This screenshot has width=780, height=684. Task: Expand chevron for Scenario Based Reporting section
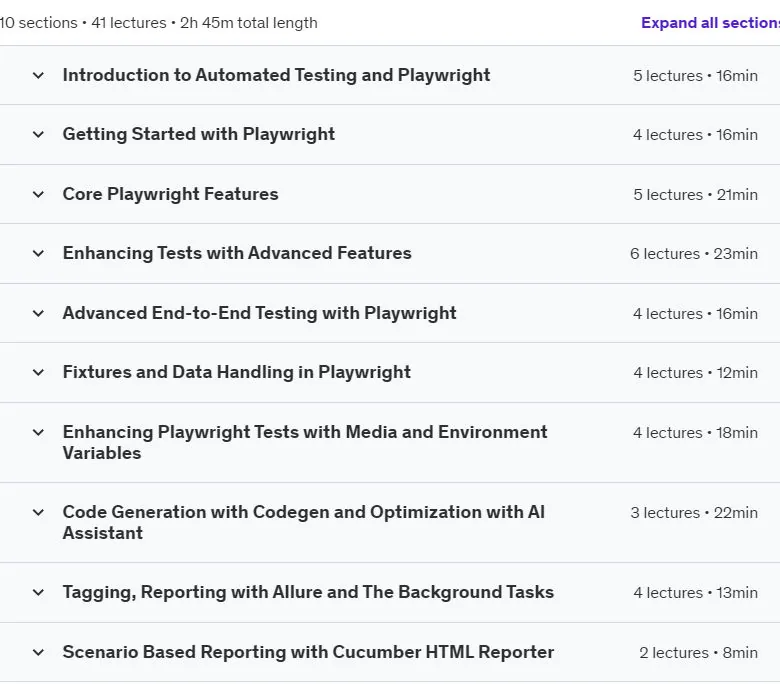[38, 652]
